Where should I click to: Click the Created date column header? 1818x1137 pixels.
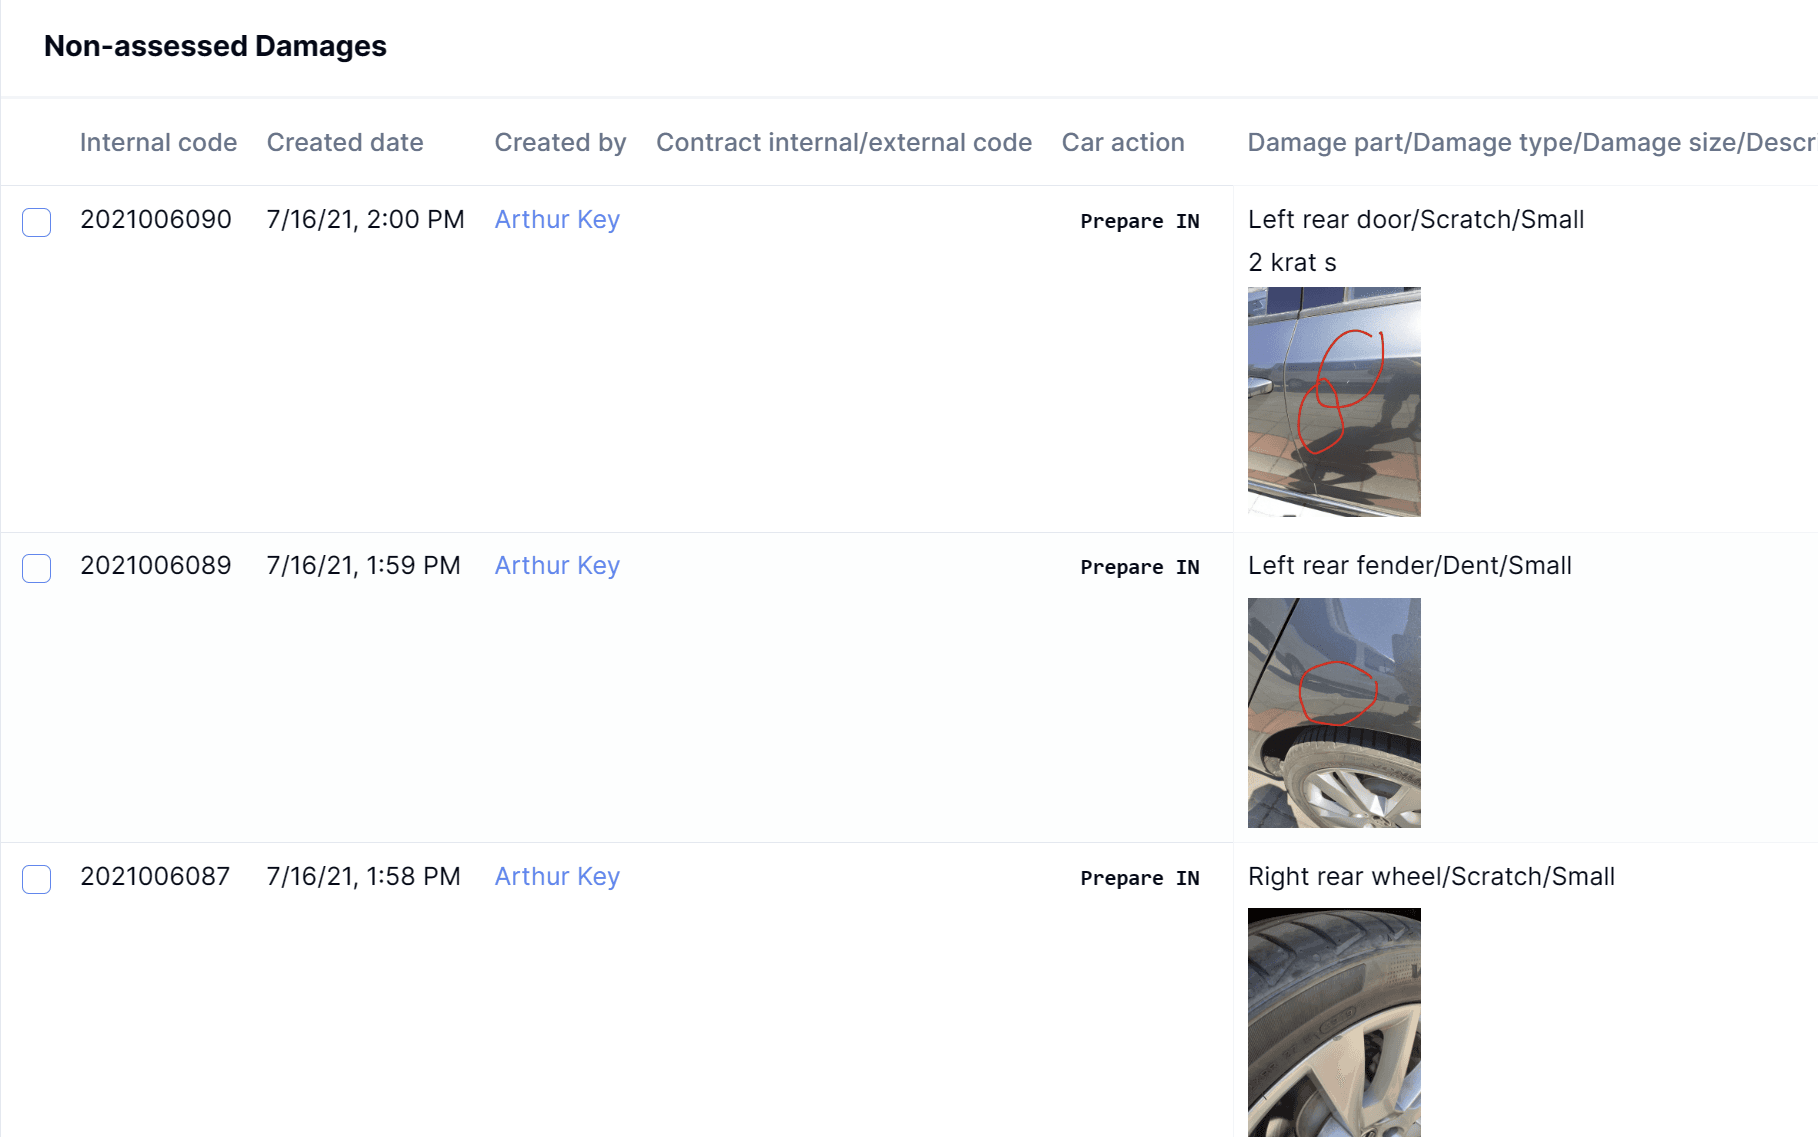(345, 143)
